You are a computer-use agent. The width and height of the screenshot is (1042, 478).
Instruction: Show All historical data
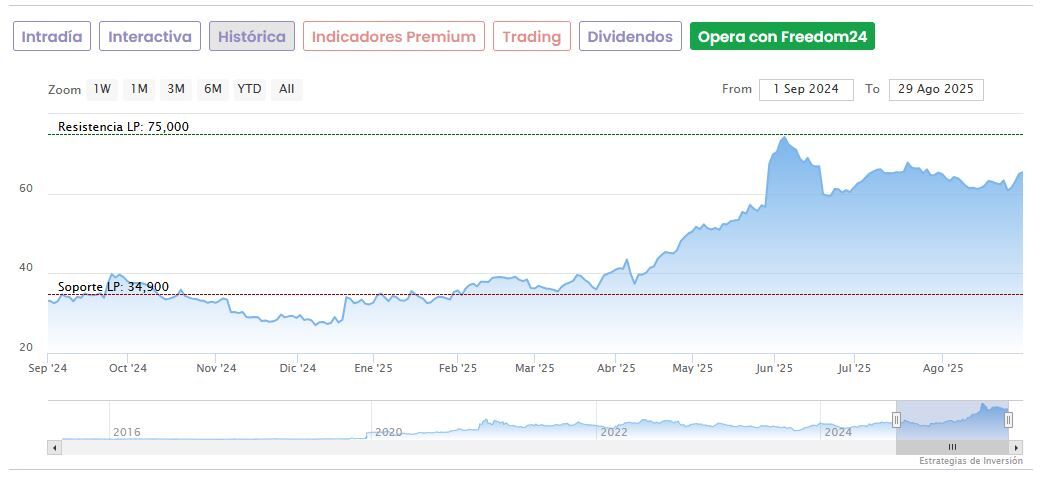pyautogui.click(x=287, y=89)
